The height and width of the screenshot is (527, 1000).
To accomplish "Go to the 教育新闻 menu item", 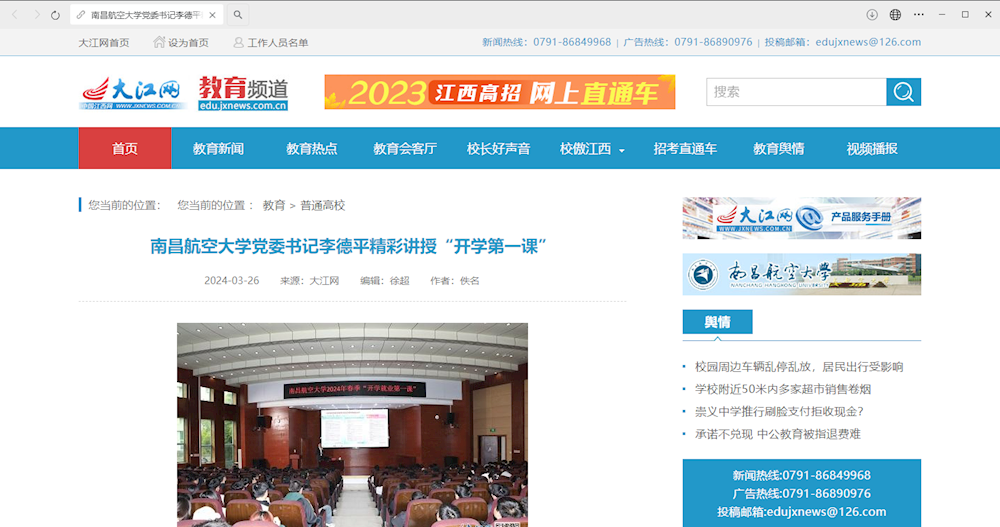I will (x=218, y=149).
